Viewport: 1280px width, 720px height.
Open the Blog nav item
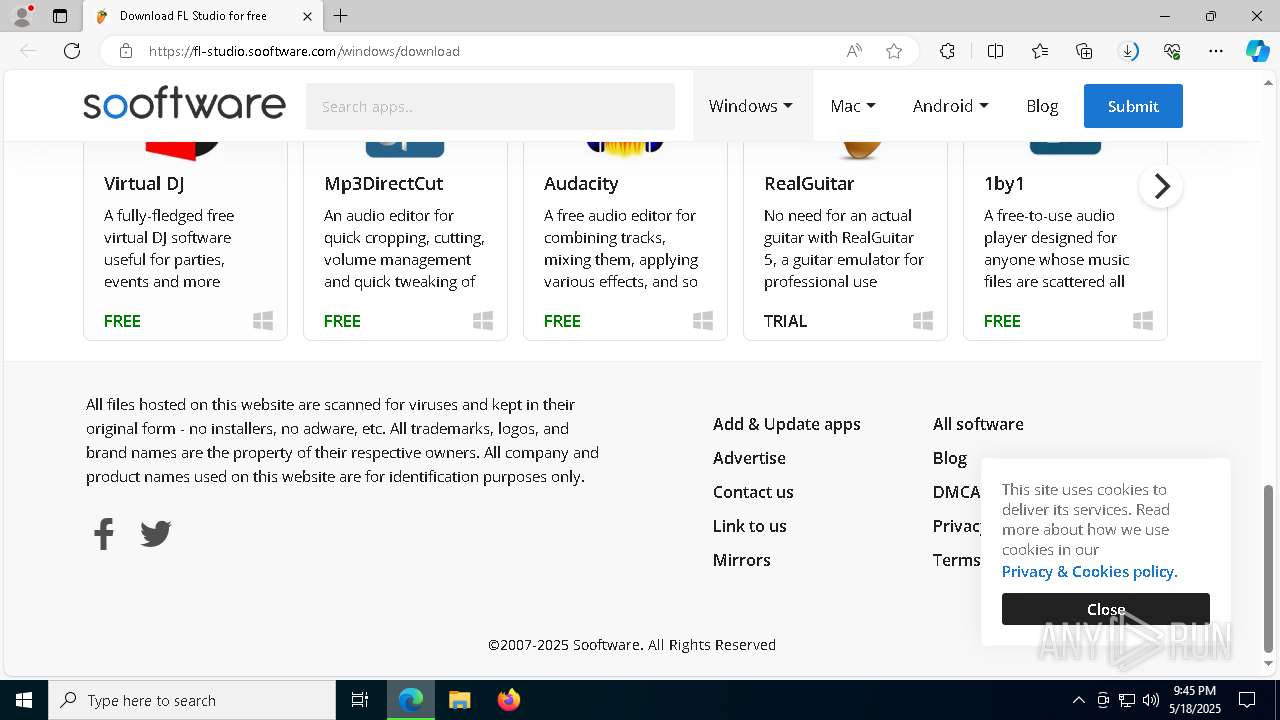[x=1042, y=106]
